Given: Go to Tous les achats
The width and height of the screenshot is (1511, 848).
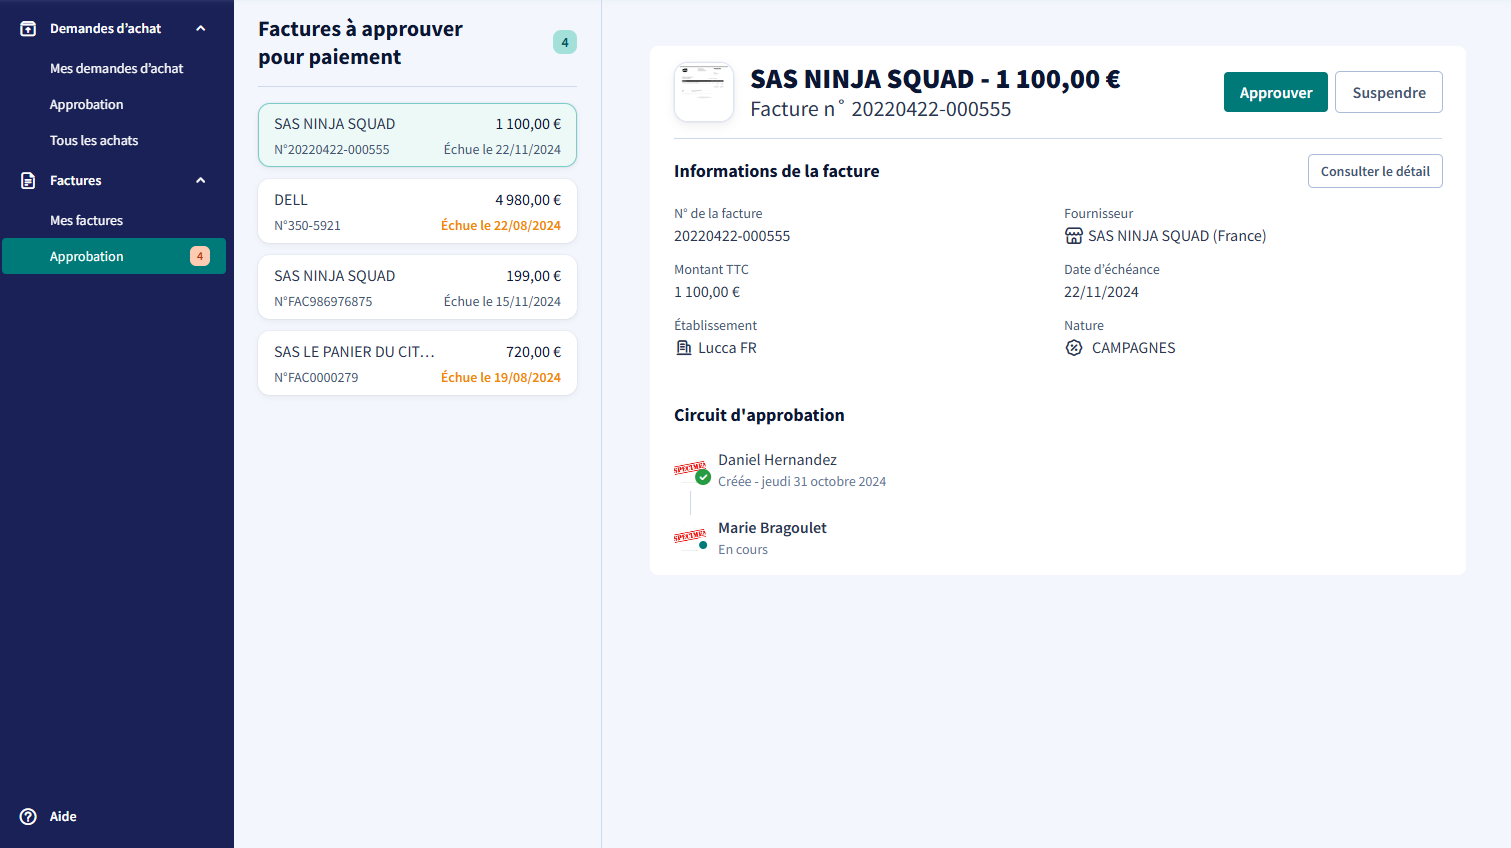Looking at the screenshot, I should tap(94, 141).
